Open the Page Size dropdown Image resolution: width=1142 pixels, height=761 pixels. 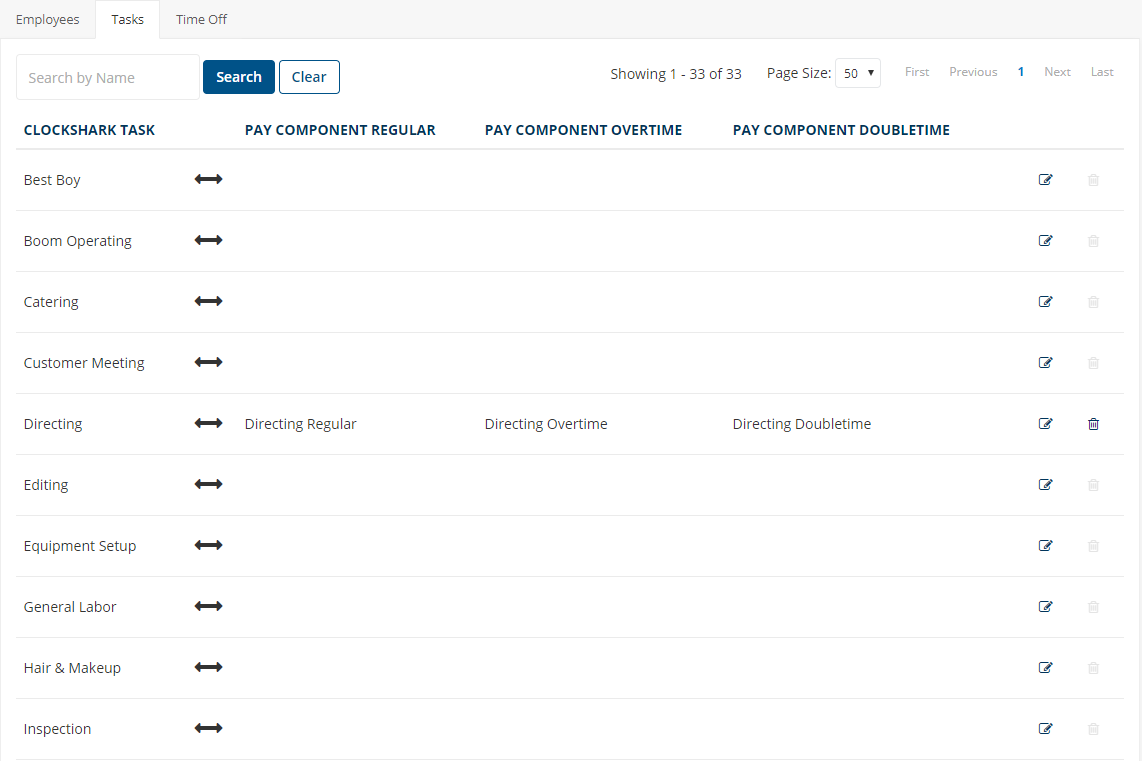857,72
